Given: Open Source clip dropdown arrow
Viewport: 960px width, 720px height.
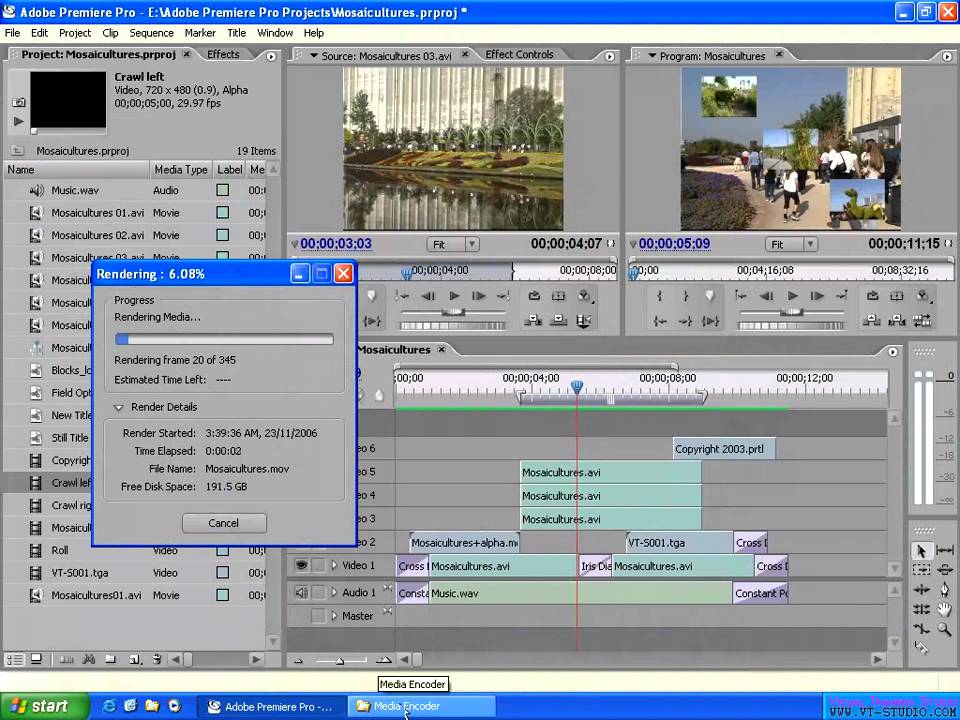Looking at the screenshot, I should 313,56.
